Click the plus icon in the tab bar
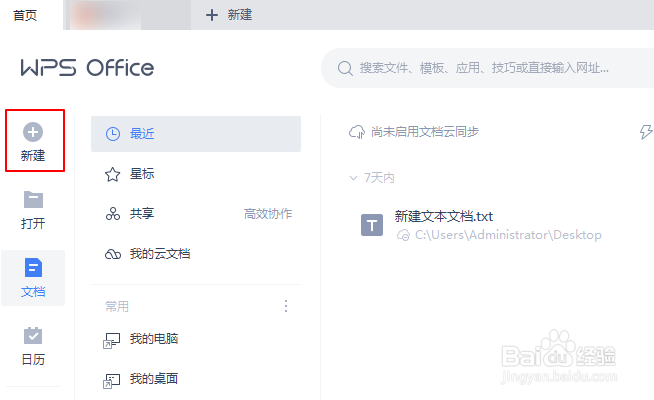 [212, 15]
